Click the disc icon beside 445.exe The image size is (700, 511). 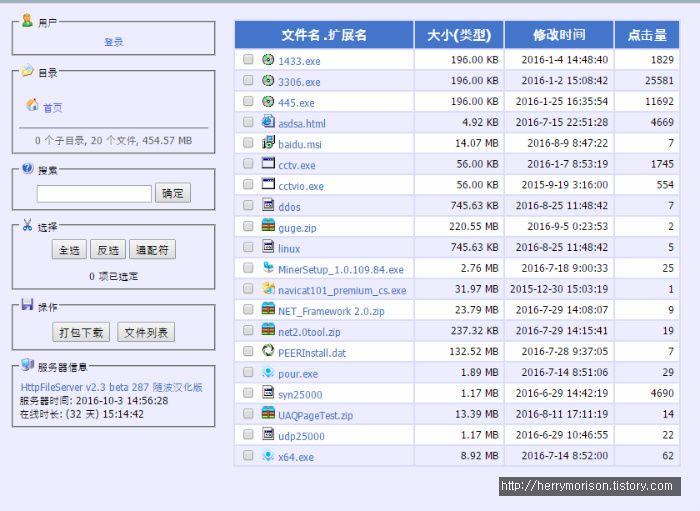268,101
